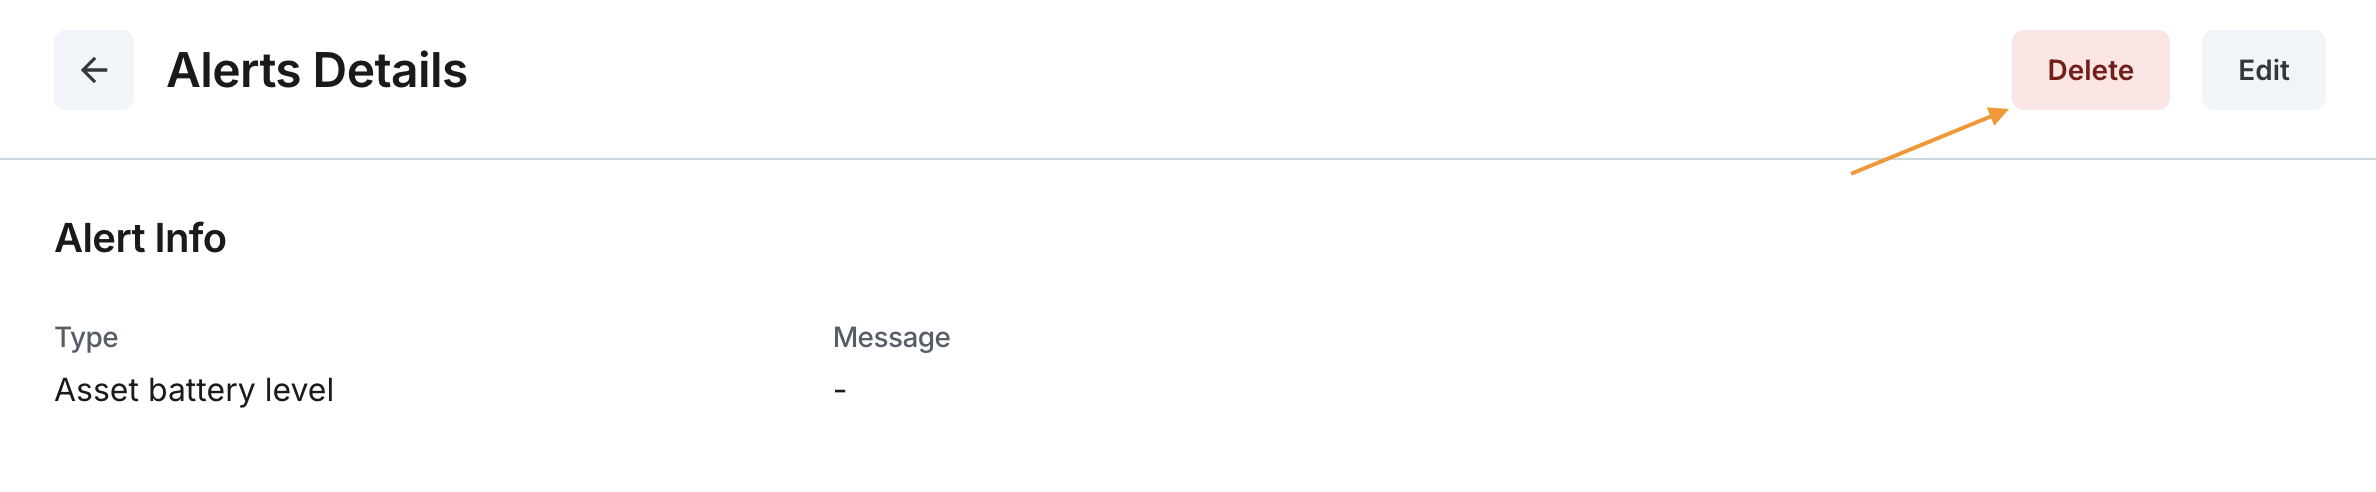Click the dash under Message

click(x=840, y=390)
